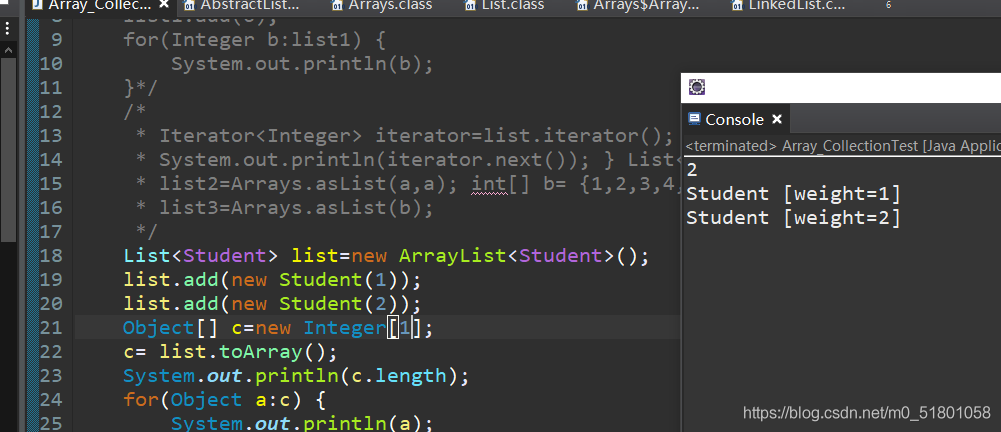Click the "<terminated> Array_CollectionTest" console header
The height and width of the screenshot is (432, 1001).
843,146
